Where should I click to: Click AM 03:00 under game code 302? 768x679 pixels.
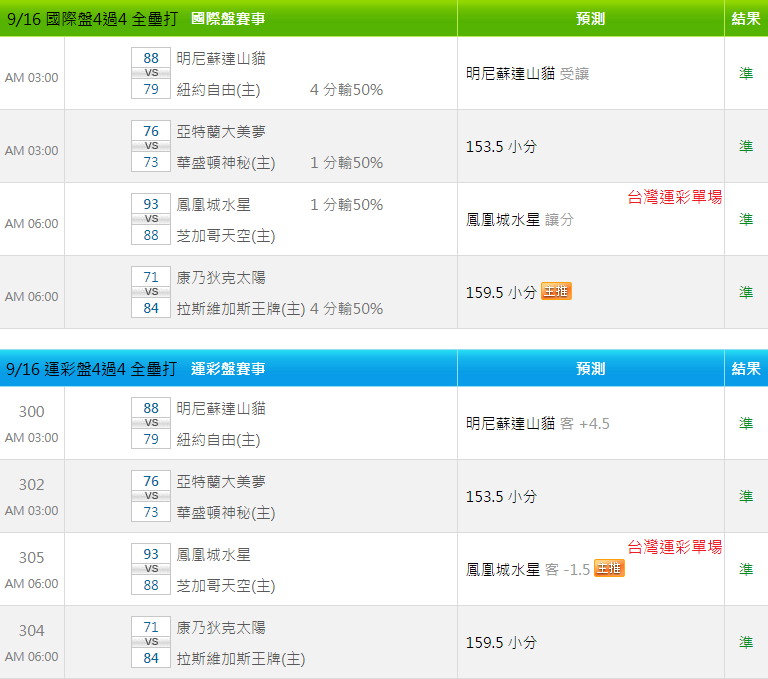tap(31, 510)
